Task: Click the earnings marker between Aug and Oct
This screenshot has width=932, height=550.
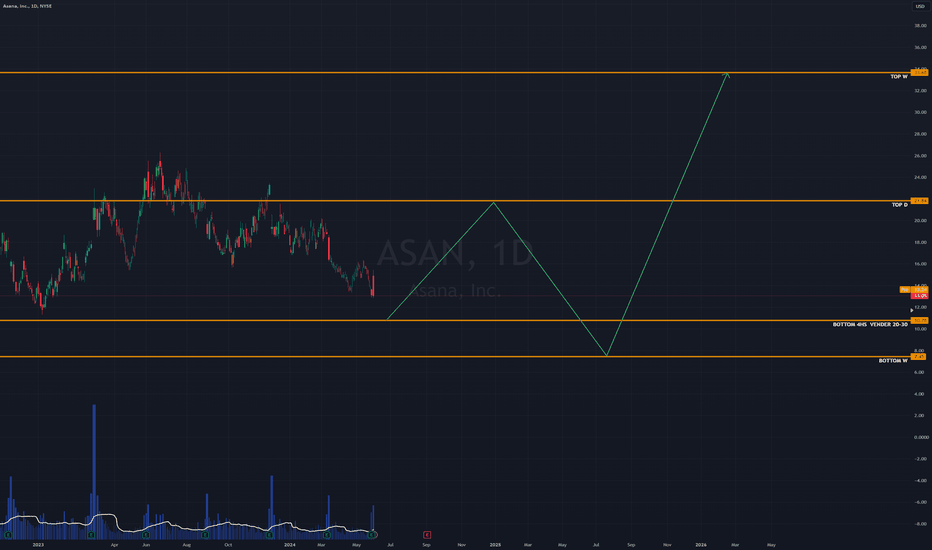Action: [205, 535]
